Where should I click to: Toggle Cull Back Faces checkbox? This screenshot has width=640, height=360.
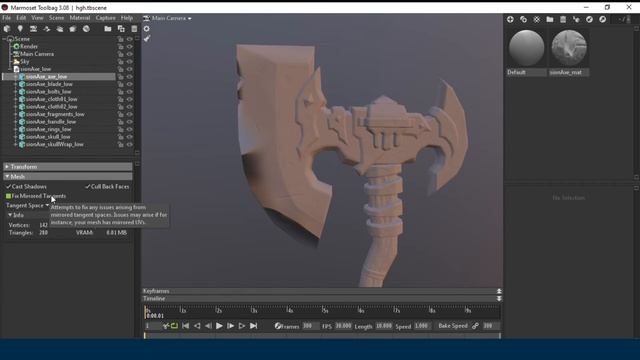[x=88, y=187]
